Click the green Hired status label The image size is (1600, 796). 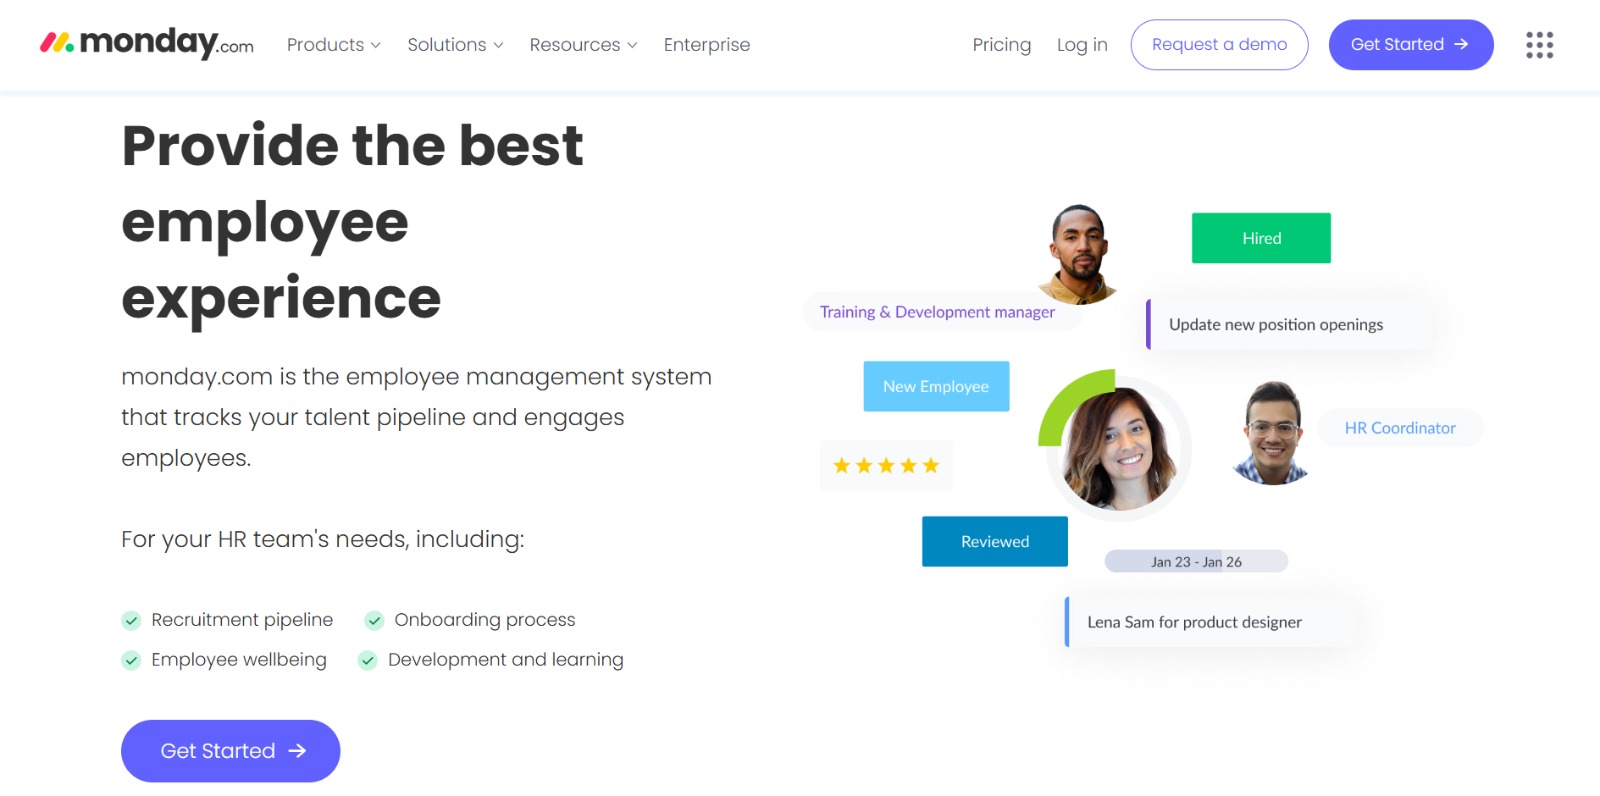click(x=1261, y=238)
